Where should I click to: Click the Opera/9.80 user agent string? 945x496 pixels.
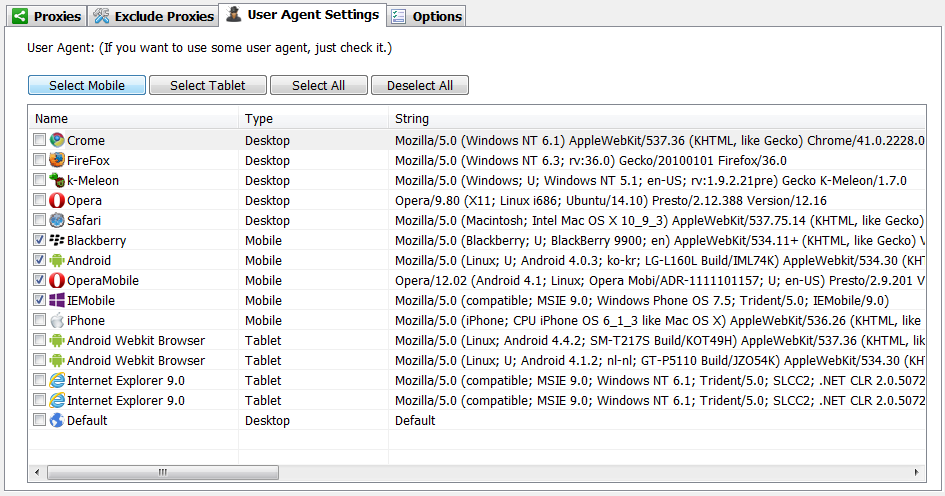pyautogui.click(x=611, y=200)
